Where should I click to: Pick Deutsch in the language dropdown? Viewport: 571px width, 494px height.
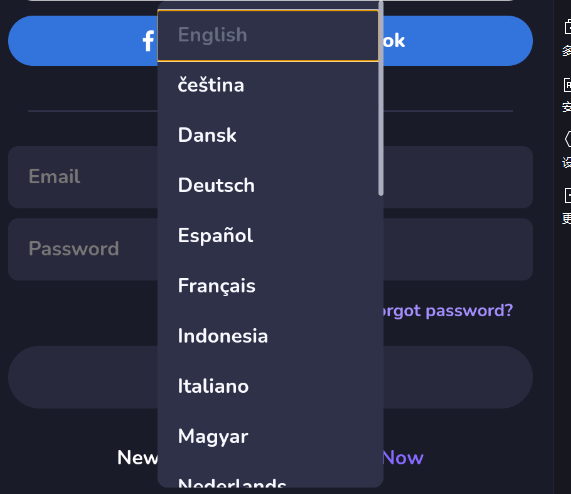pyautogui.click(x=268, y=185)
